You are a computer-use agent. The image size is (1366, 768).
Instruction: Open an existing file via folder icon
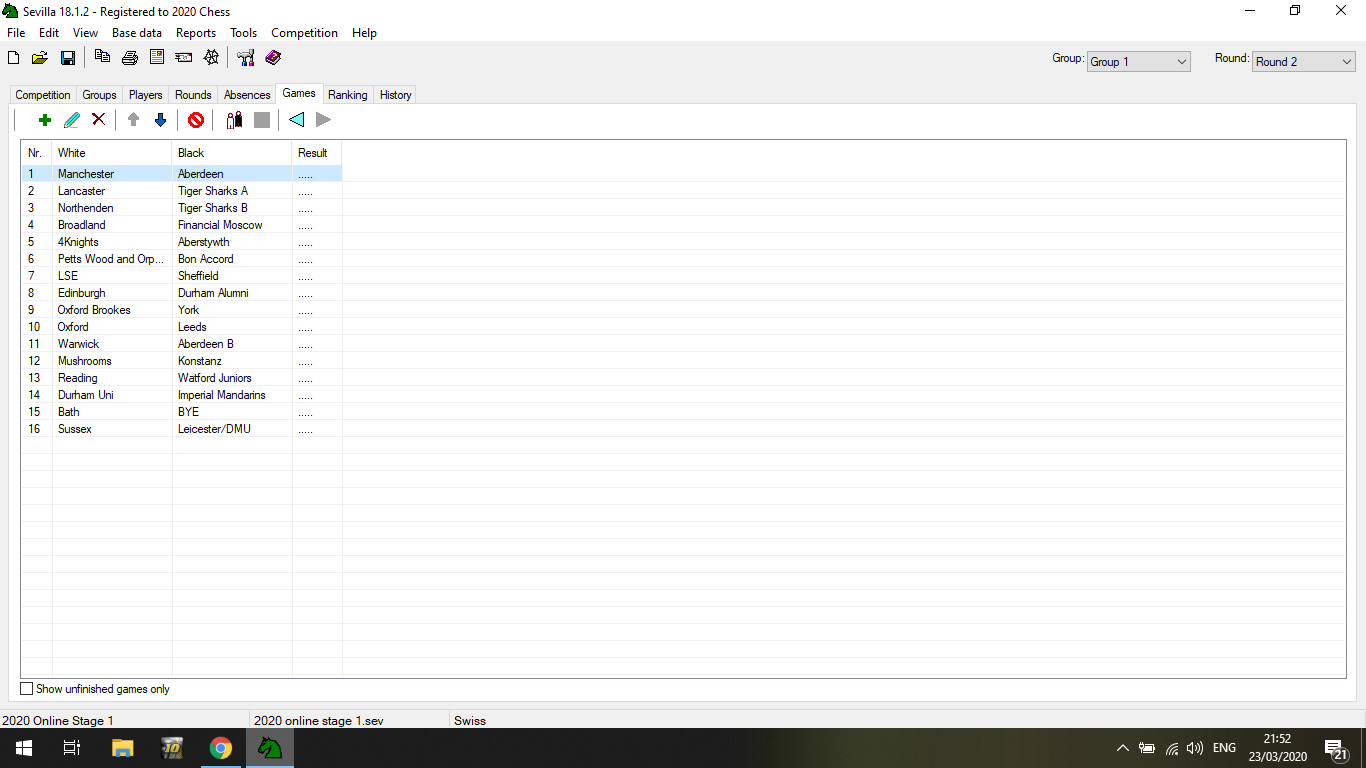(40, 58)
